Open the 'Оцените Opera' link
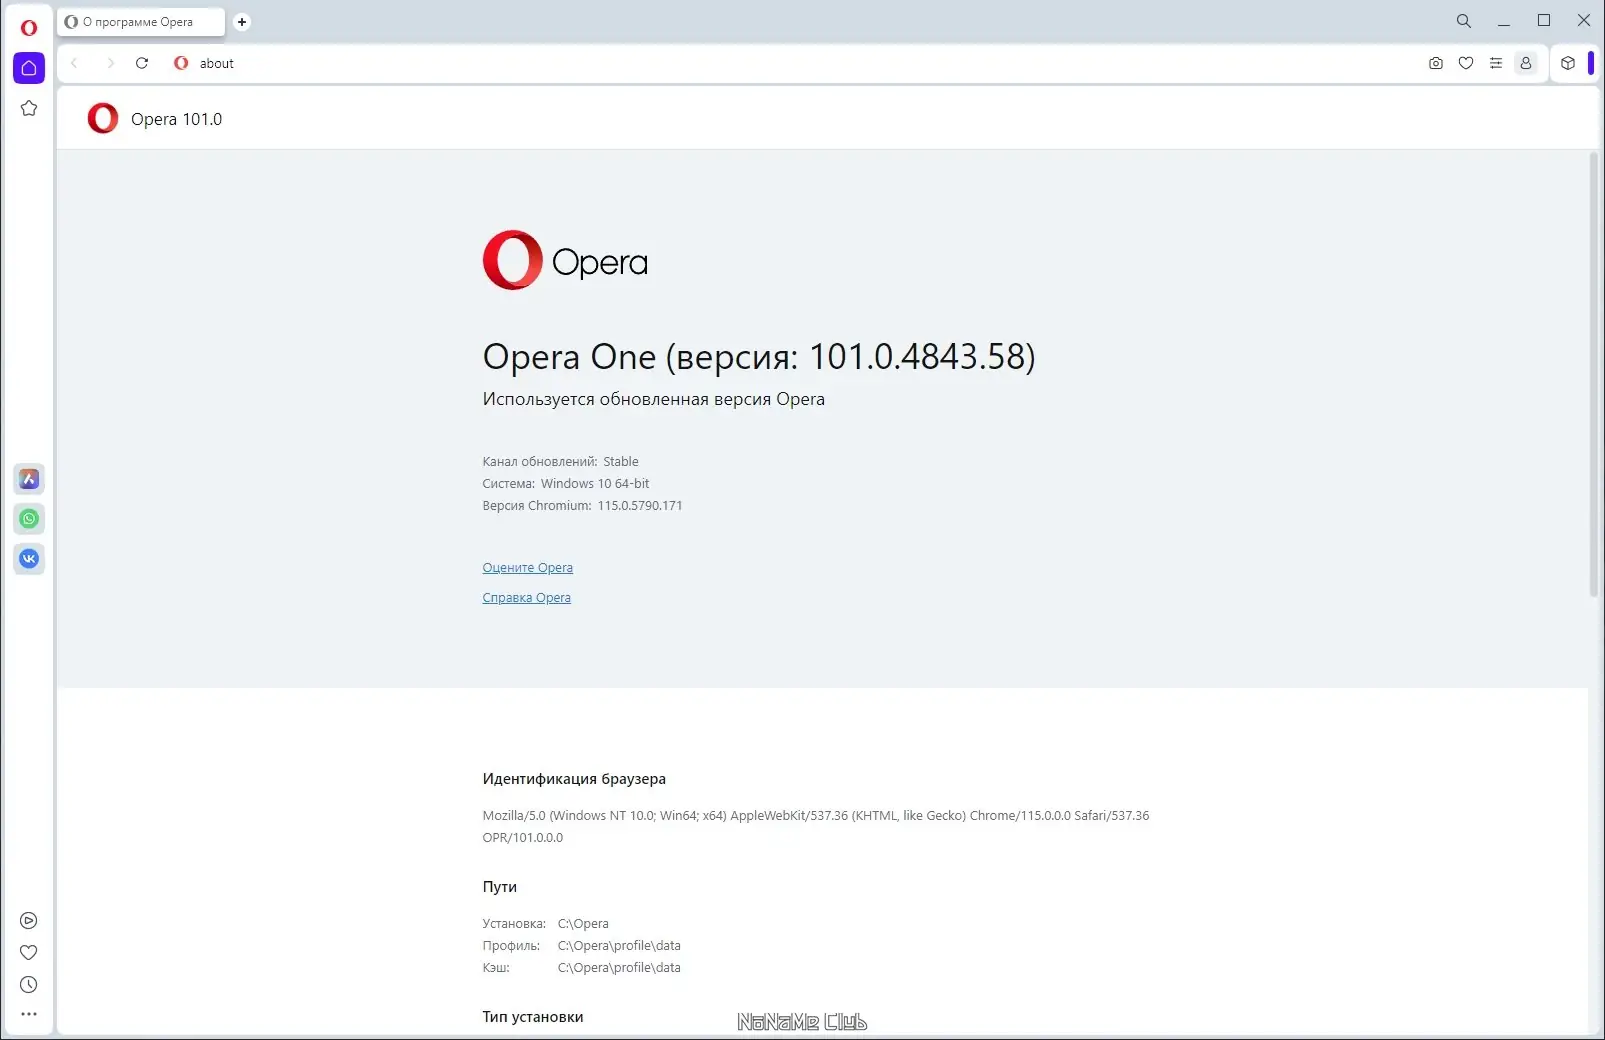Image resolution: width=1605 pixels, height=1040 pixels. tap(528, 568)
